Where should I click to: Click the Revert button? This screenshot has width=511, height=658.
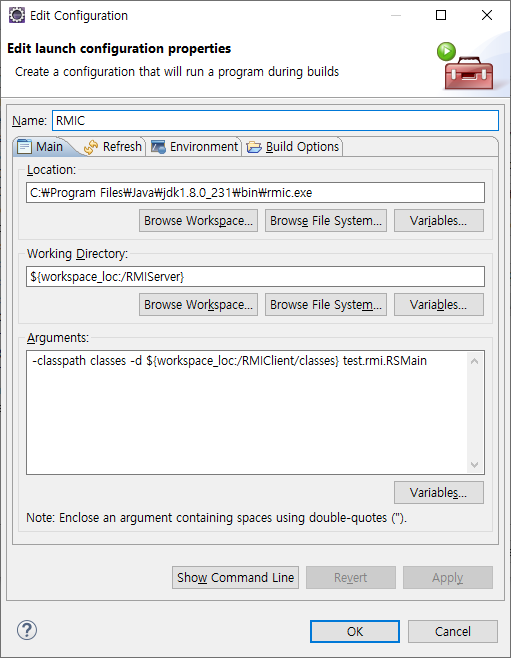(351, 578)
